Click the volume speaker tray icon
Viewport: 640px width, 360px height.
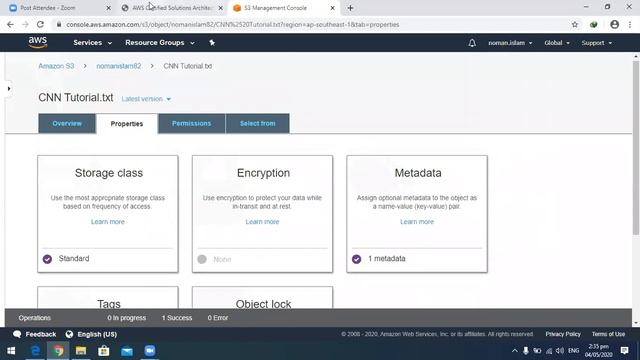(560, 351)
